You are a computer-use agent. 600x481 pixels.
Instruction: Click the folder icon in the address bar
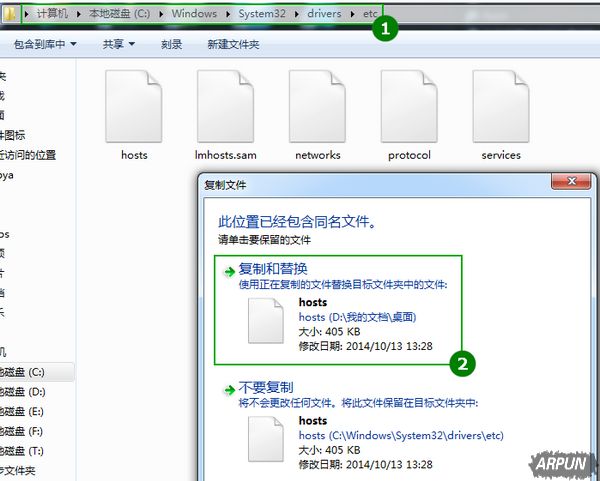pos(10,13)
